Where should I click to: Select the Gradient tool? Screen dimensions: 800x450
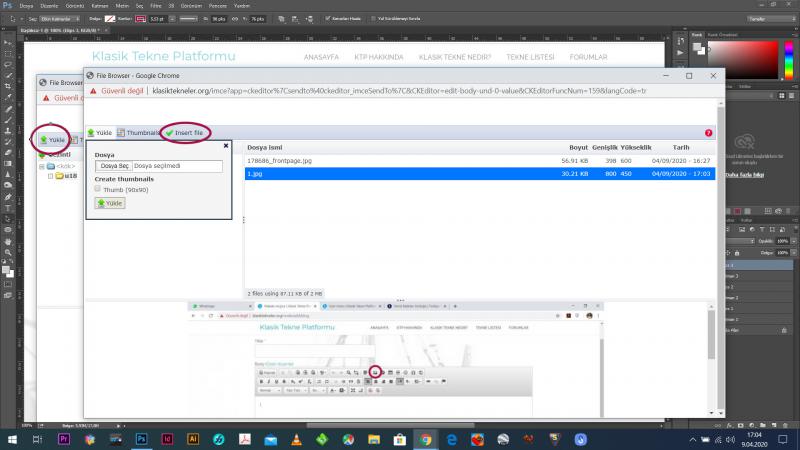coord(8,163)
